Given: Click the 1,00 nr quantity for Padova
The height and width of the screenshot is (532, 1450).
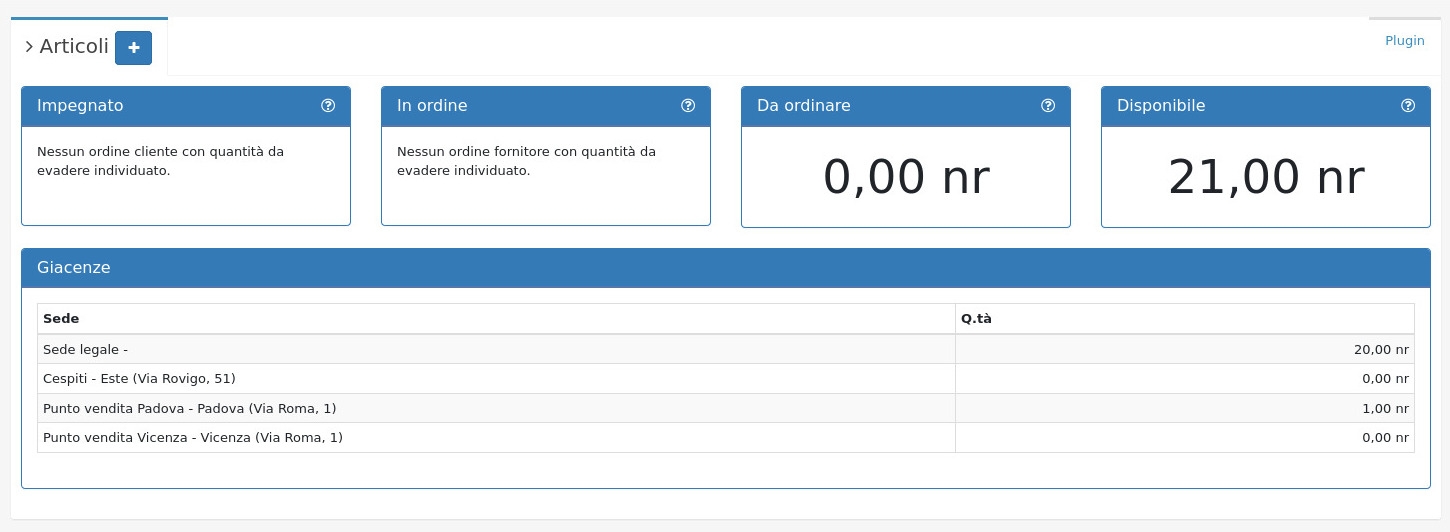Looking at the screenshot, I should (1384, 408).
